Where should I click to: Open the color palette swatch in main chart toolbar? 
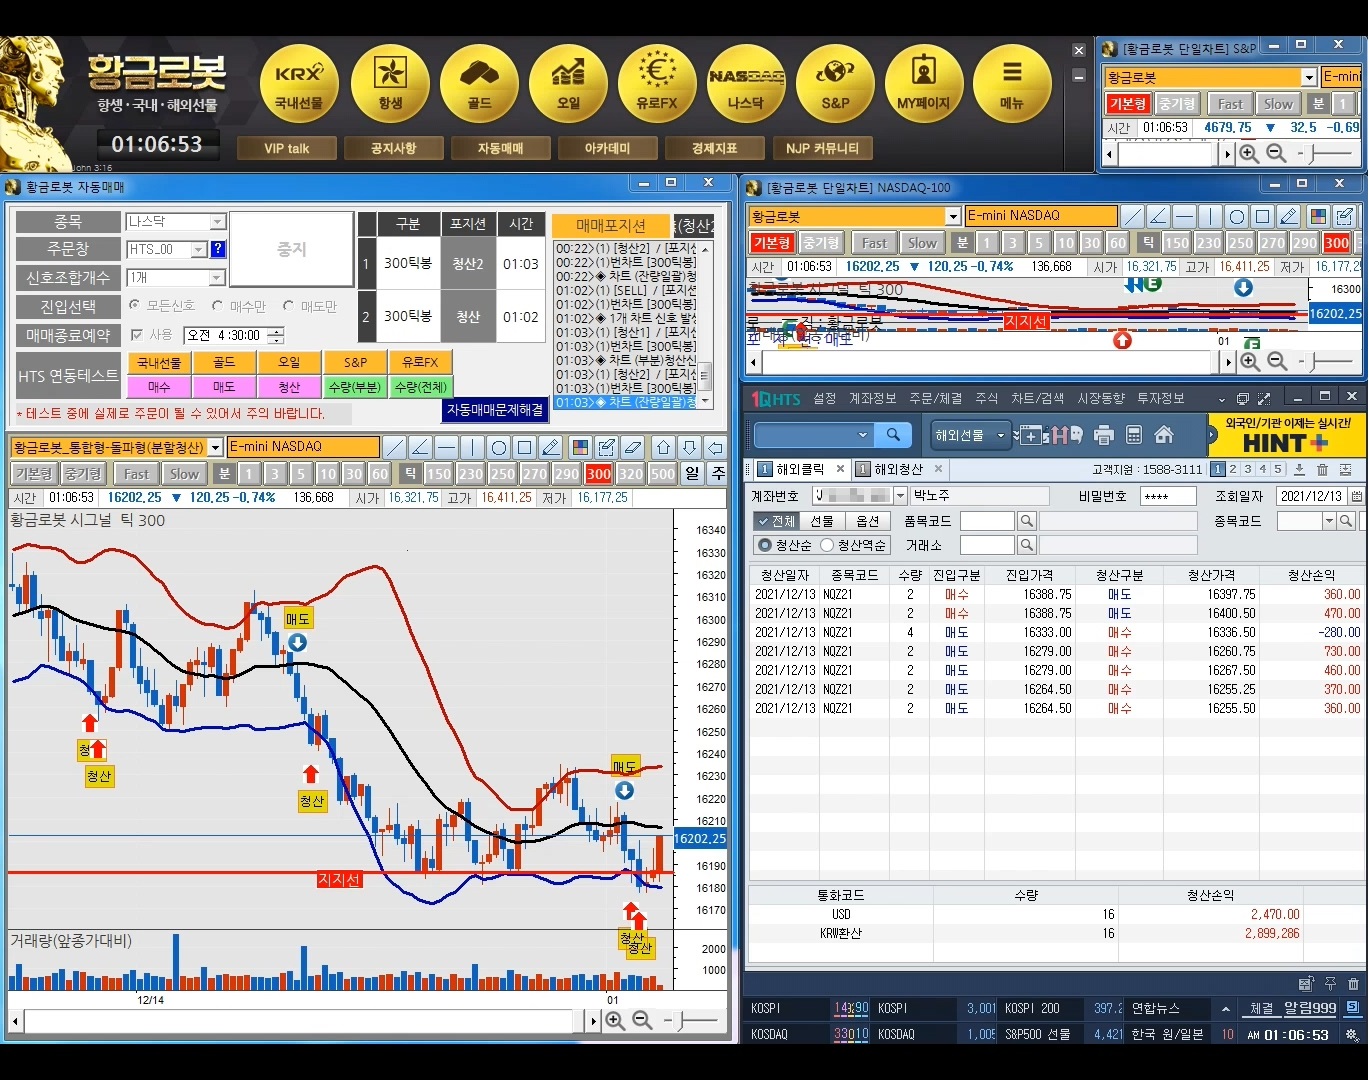tap(580, 447)
